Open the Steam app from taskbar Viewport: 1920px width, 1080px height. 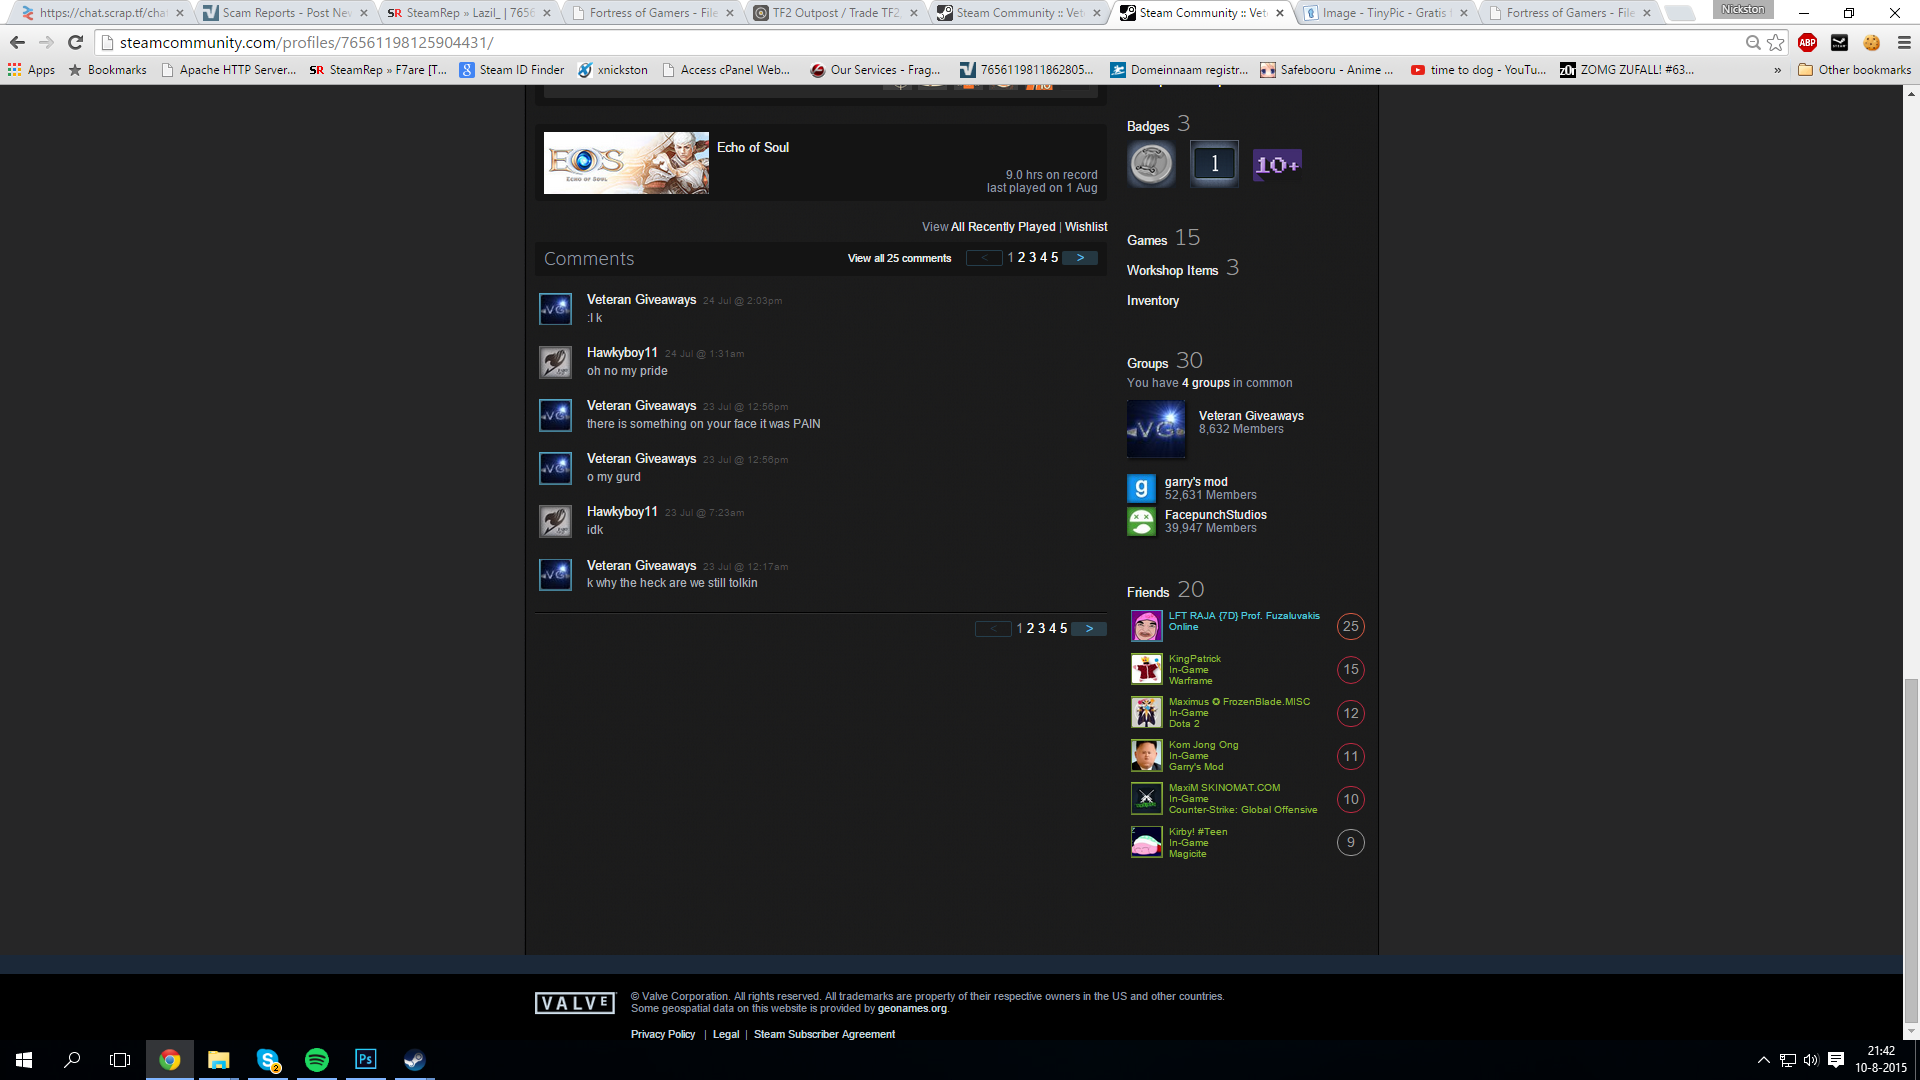coord(414,1060)
